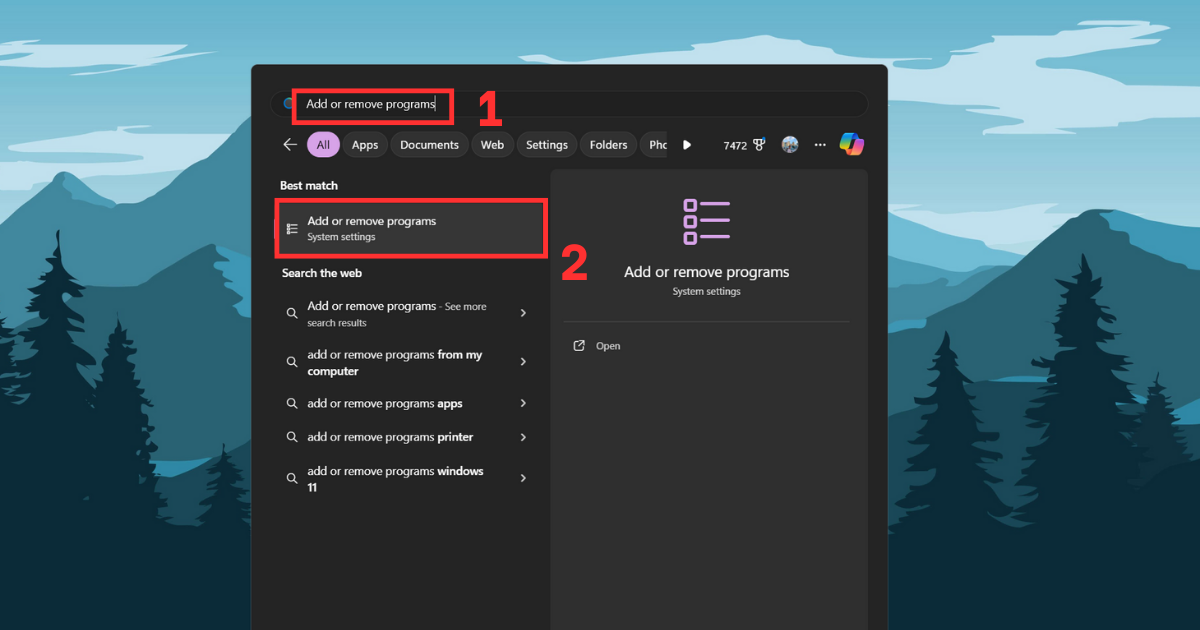
Task: Click the back arrow beside the filters
Action: 289,144
